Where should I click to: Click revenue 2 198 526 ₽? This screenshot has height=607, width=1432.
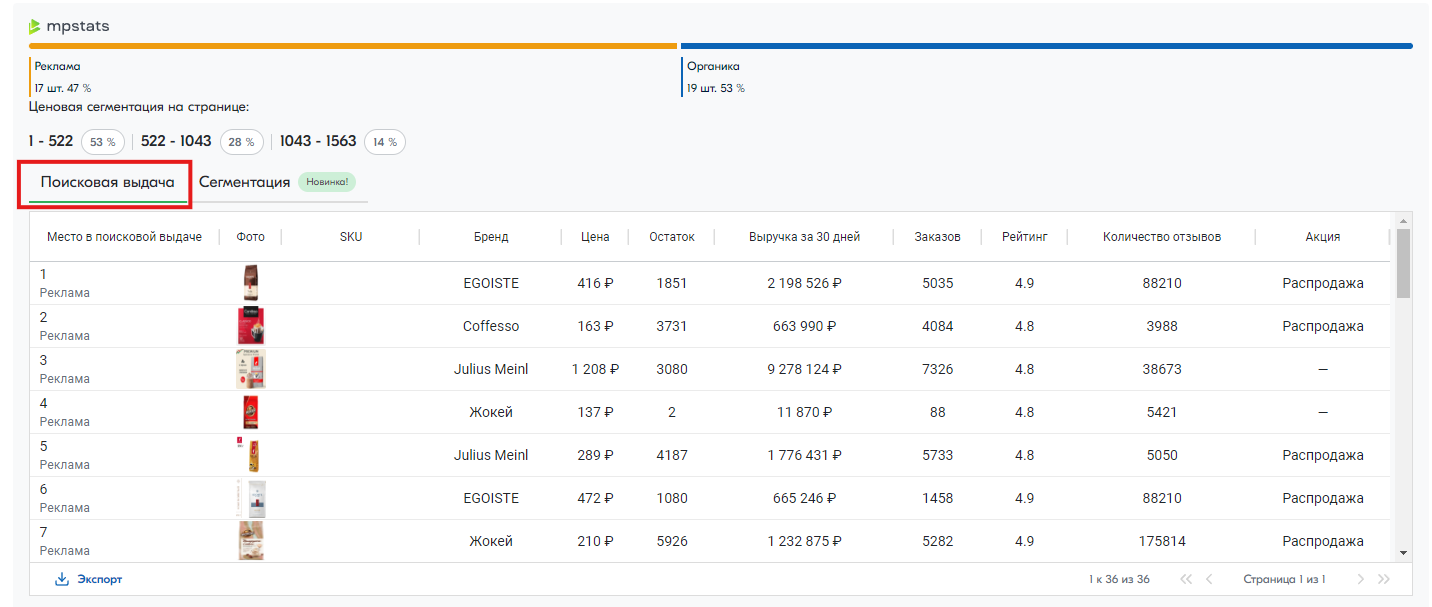[804, 283]
